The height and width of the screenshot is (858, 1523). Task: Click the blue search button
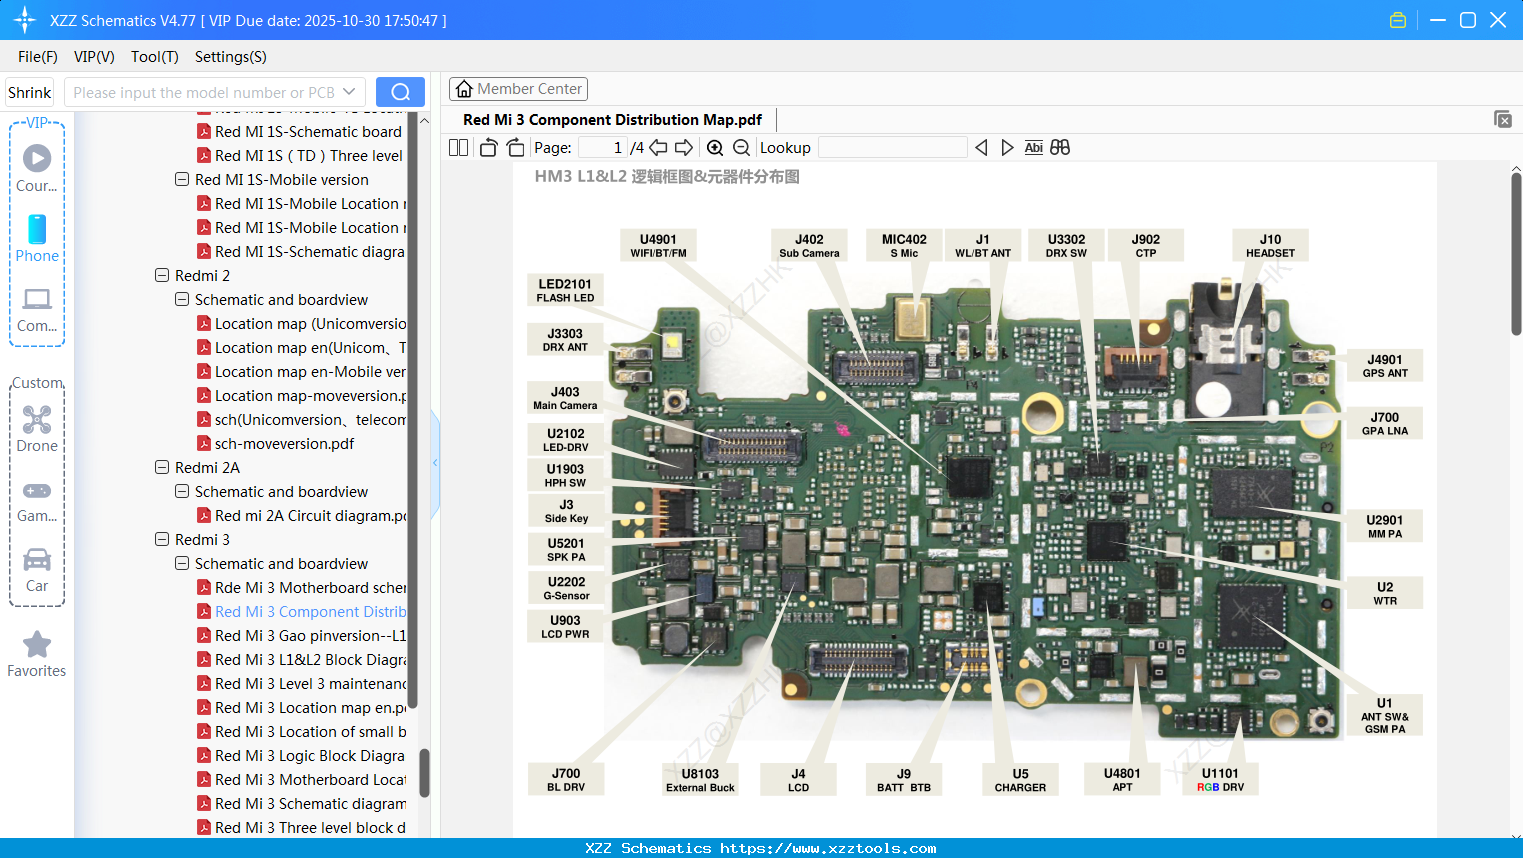click(400, 92)
